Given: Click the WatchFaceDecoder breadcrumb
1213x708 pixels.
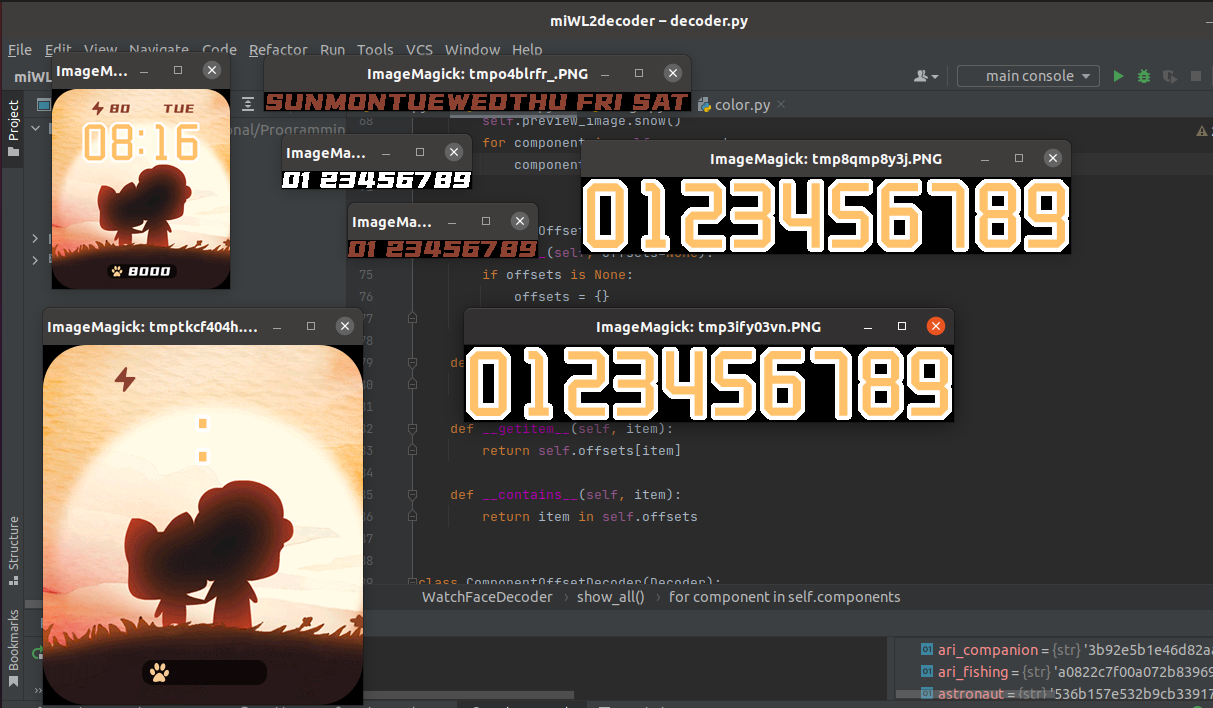Looking at the screenshot, I should click(487, 597).
